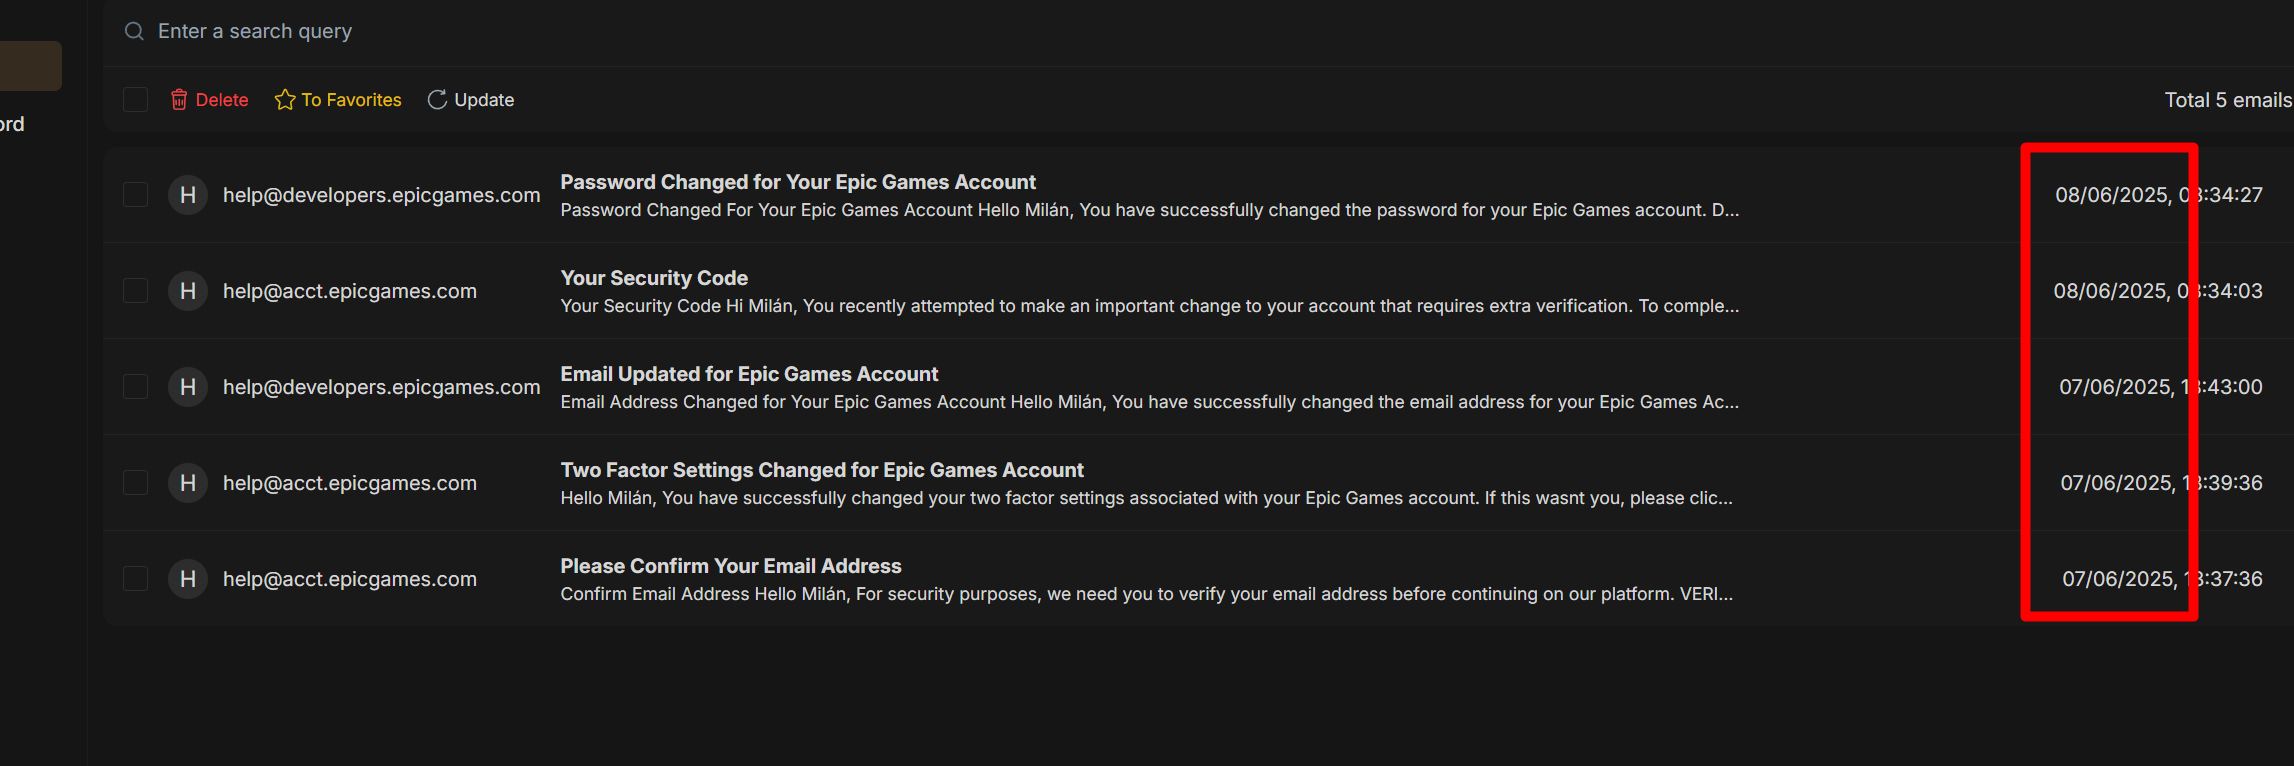Focus the search query input field

point(1200,31)
